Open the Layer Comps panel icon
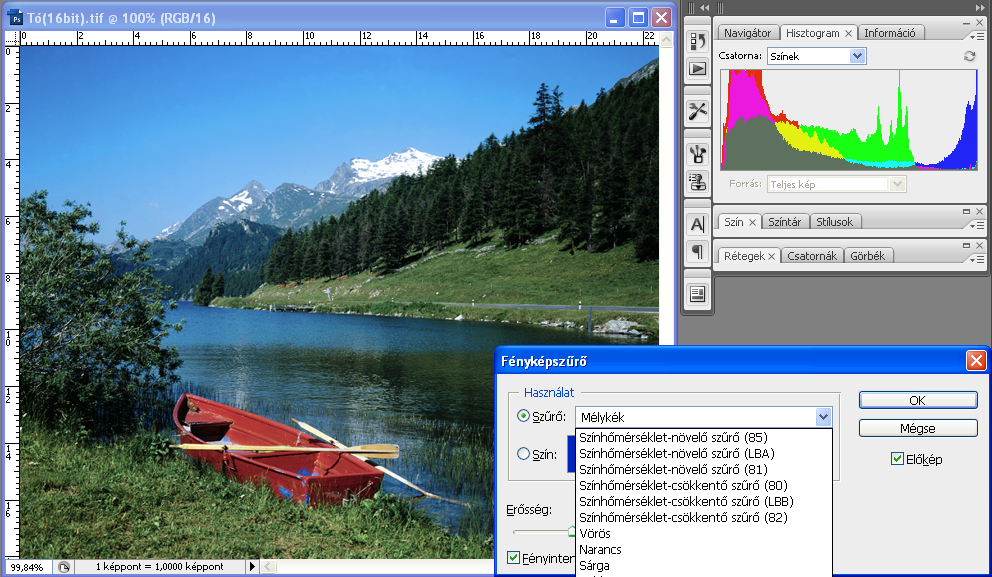992x577 pixels. click(698, 294)
